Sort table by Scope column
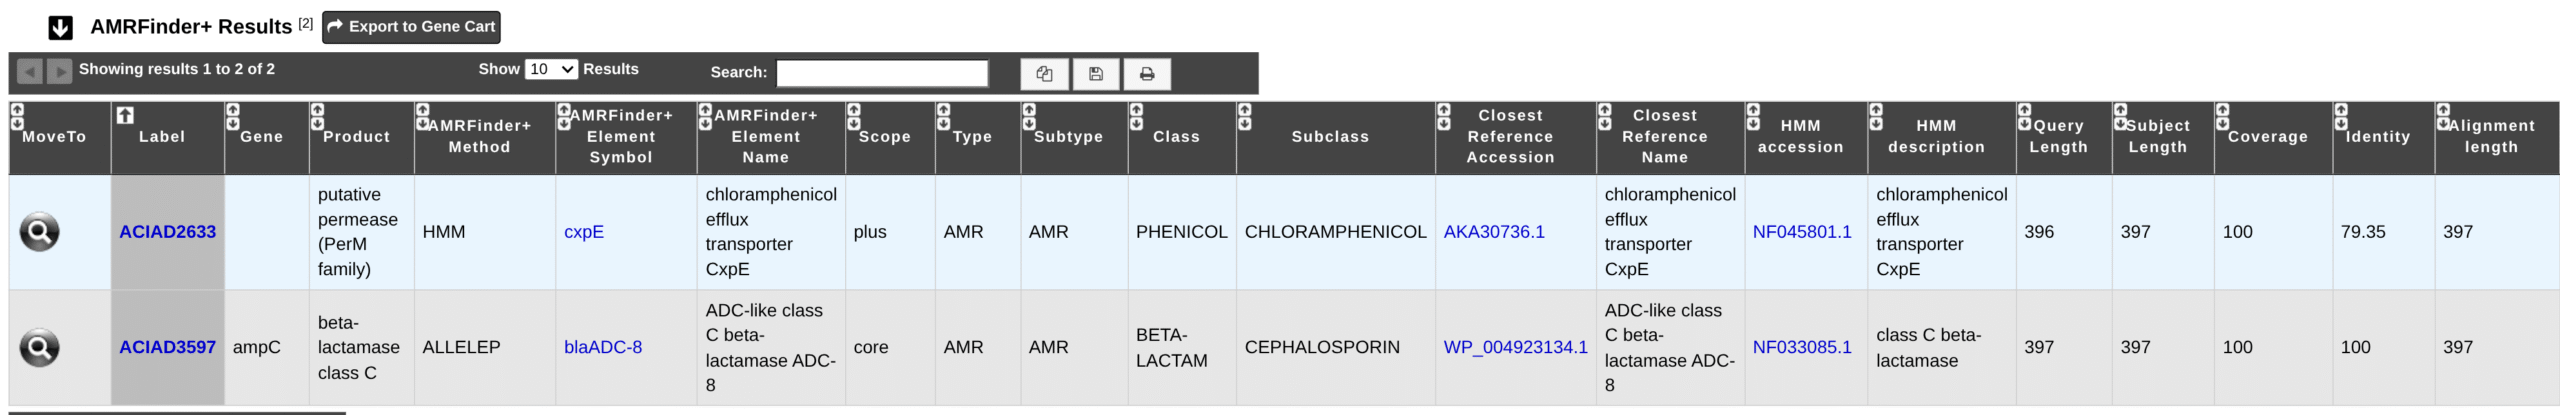This screenshot has width=2560, height=415. pyautogui.click(x=884, y=137)
